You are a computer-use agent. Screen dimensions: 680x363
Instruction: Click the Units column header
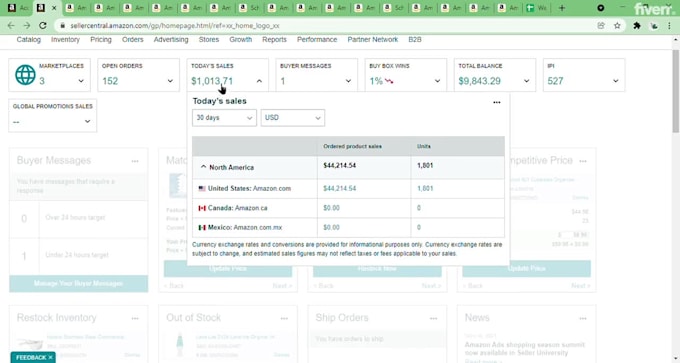click(x=424, y=147)
